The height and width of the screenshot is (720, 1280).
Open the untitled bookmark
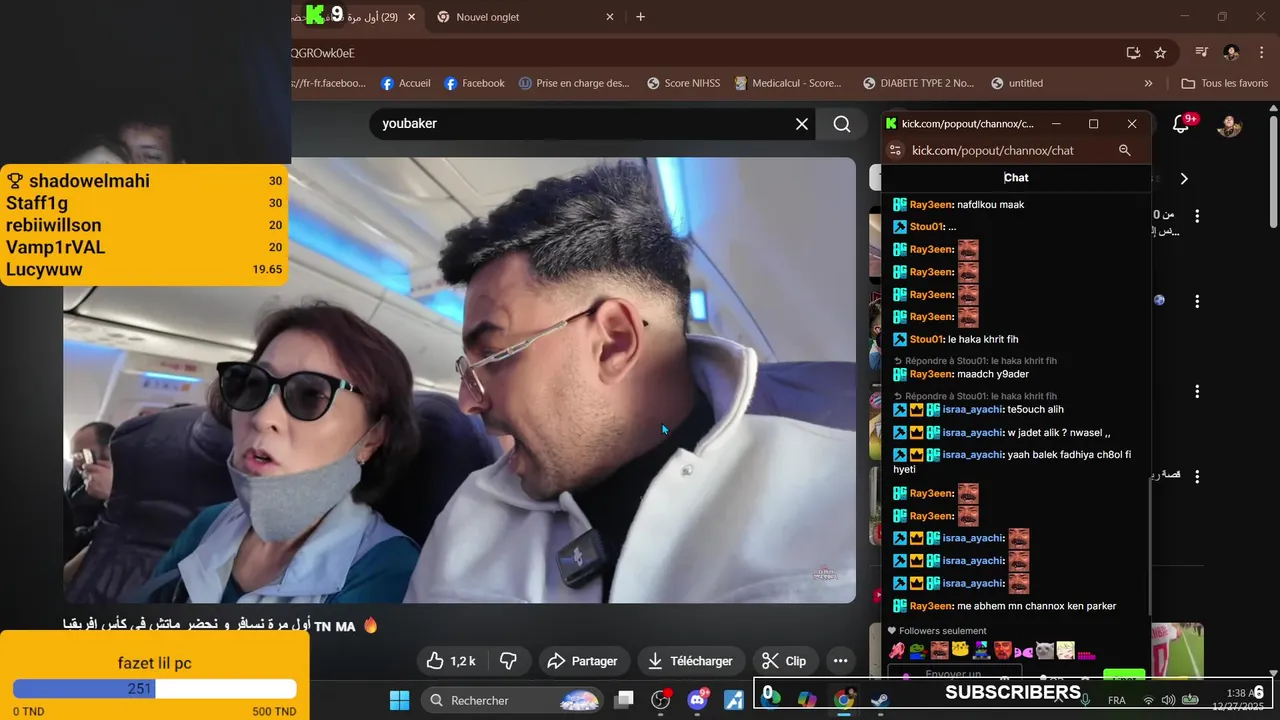[1017, 83]
